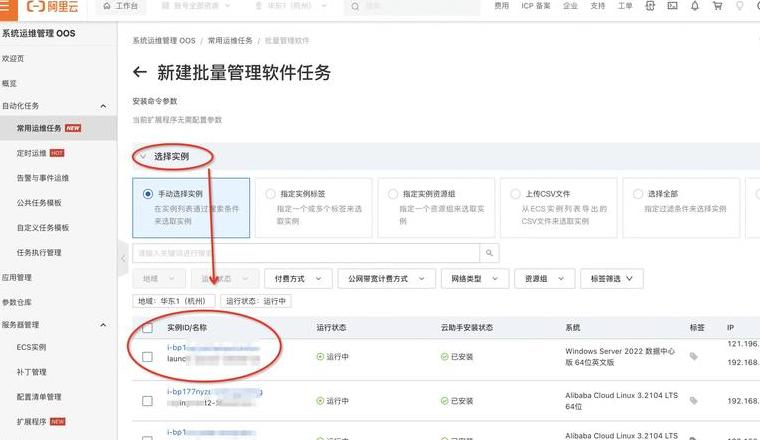The width and height of the screenshot is (760, 440).
Task: Open 欢迎页 in sidebar
Action: (x=13, y=58)
